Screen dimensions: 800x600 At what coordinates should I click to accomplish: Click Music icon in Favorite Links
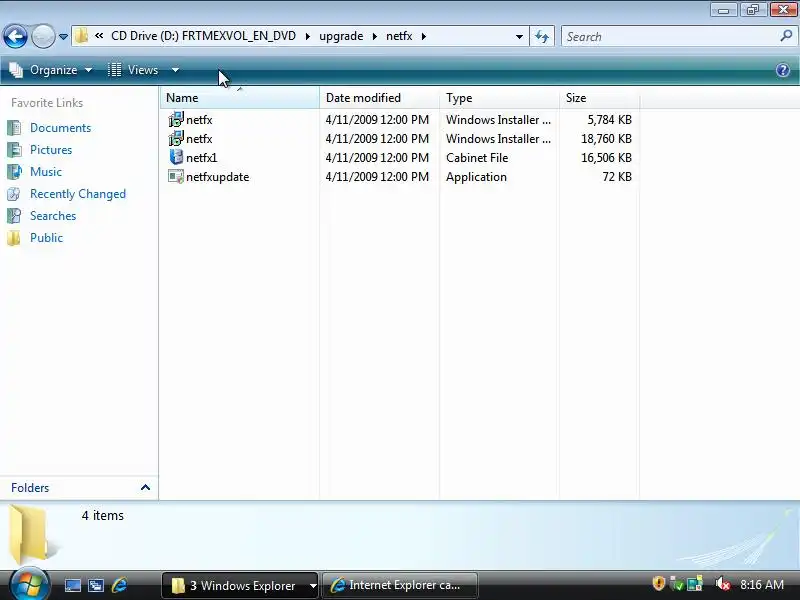pyautogui.click(x=14, y=171)
